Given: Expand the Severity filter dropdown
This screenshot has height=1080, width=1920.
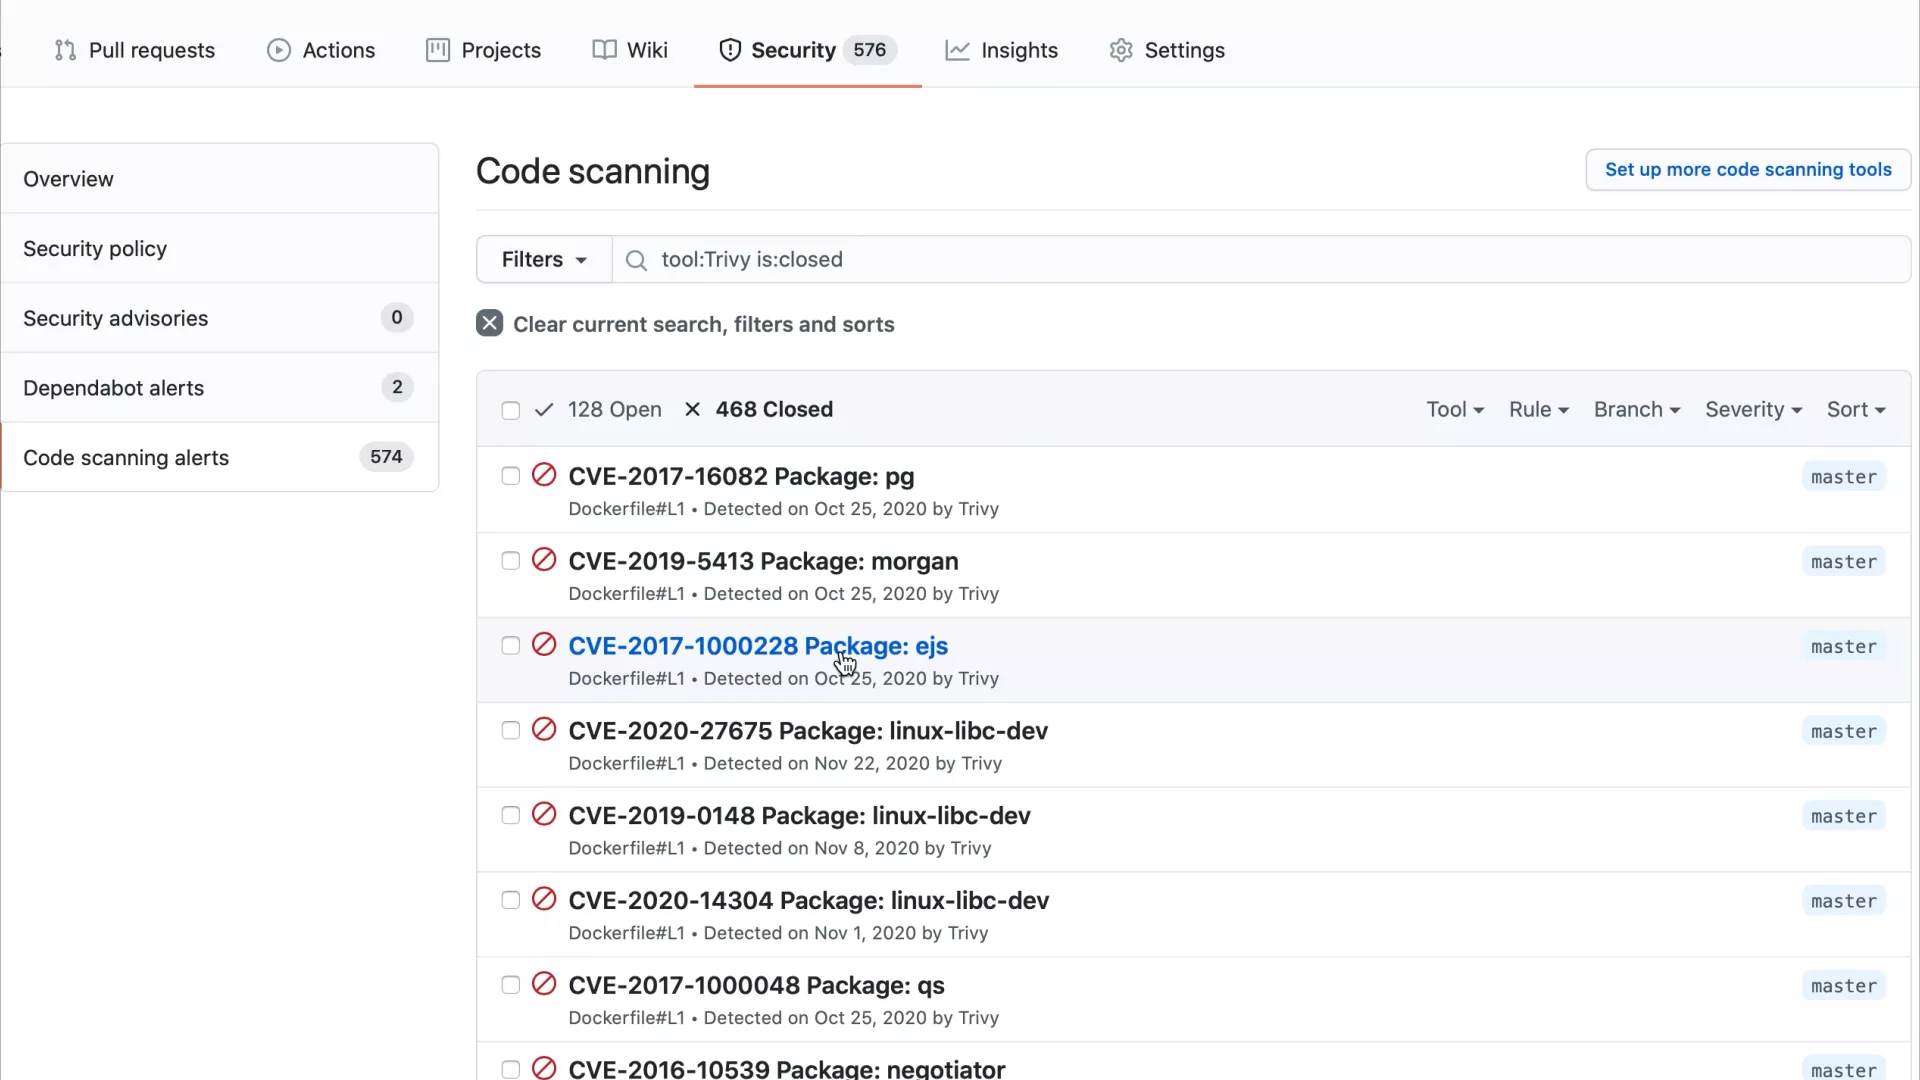Looking at the screenshot, I should click(x=1753, y=409).
